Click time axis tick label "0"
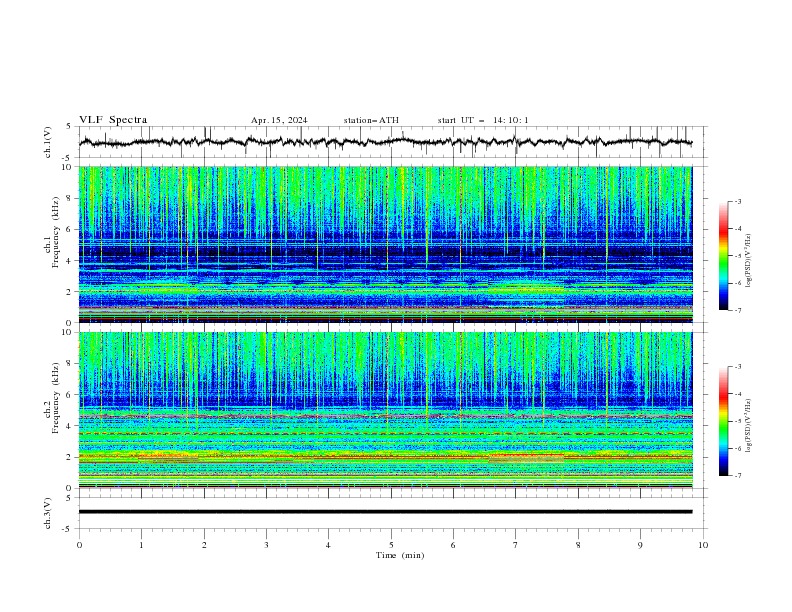The image size is (792, 612). [x=79, y=545]
